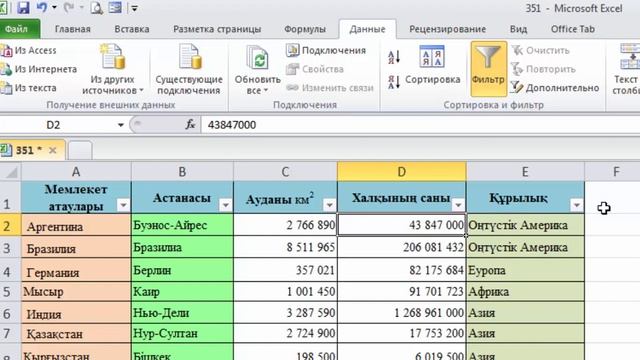
Task: Select row 4 header
Action: (x=10, y=271)
